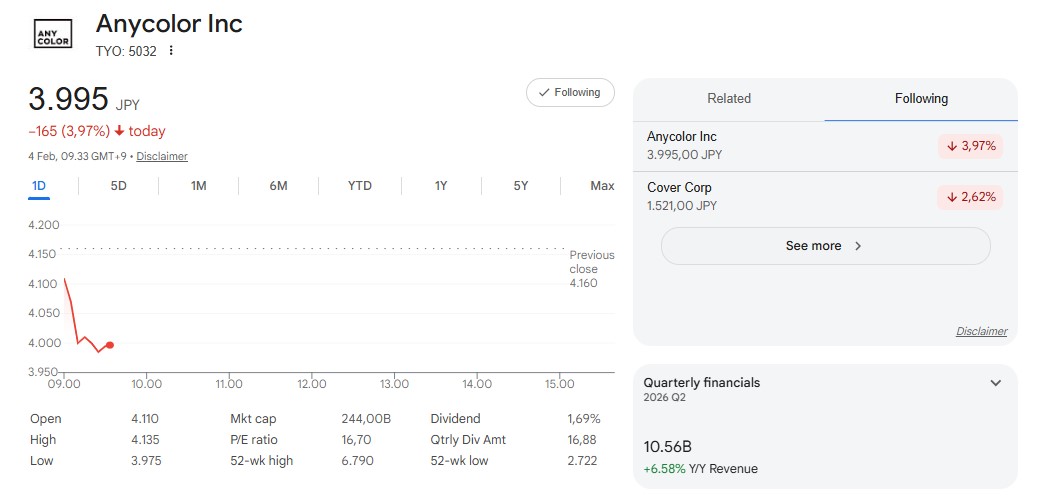1052x502 pixels.
Task: Show the 1M price chart
Action: click(198, 186)
